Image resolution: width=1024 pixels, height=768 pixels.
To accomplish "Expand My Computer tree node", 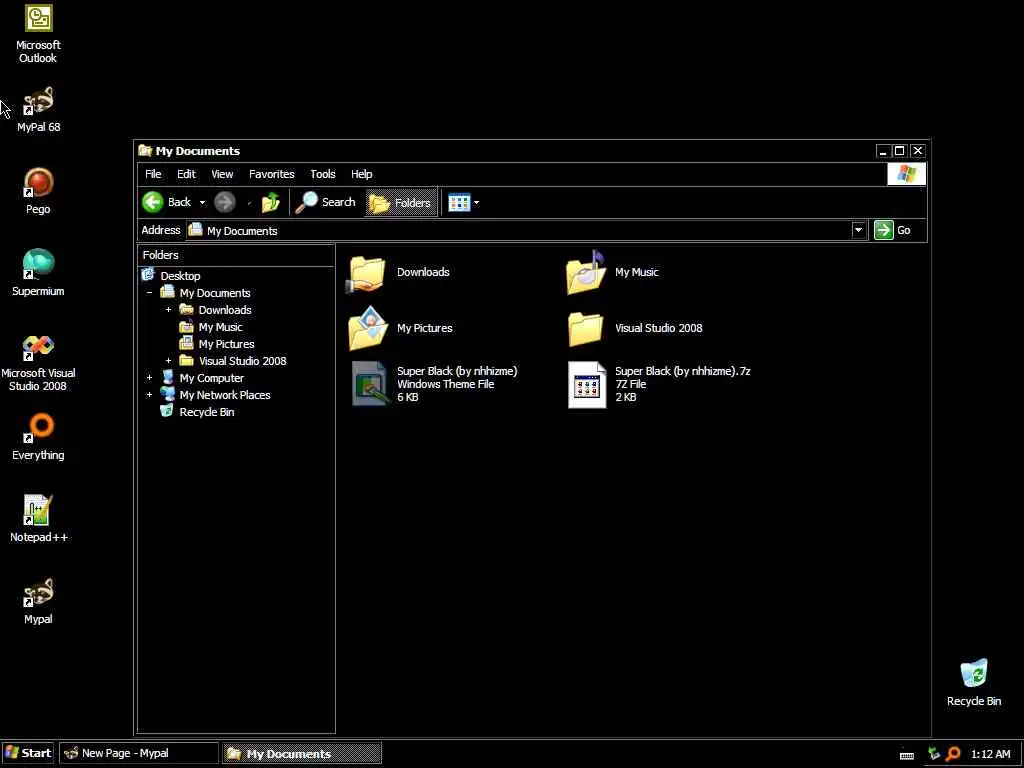I will (150, 377).
